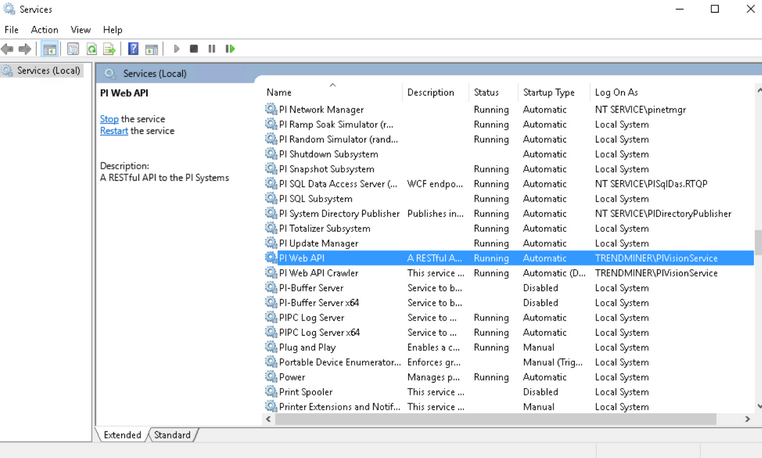Click the vertical scrollbar of the services list
Screen dimensions: 762x458
click(x=757, y=300)
